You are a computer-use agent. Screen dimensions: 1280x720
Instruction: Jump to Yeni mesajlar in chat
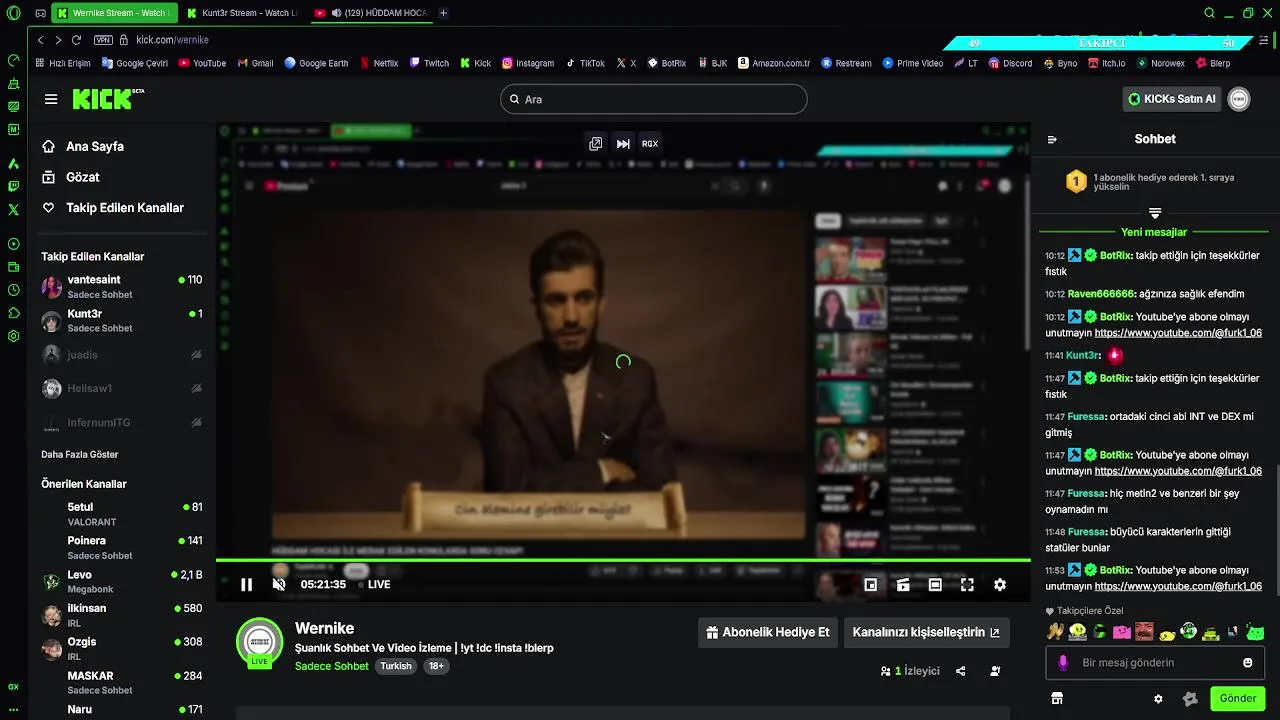[x=1154, y=232]
